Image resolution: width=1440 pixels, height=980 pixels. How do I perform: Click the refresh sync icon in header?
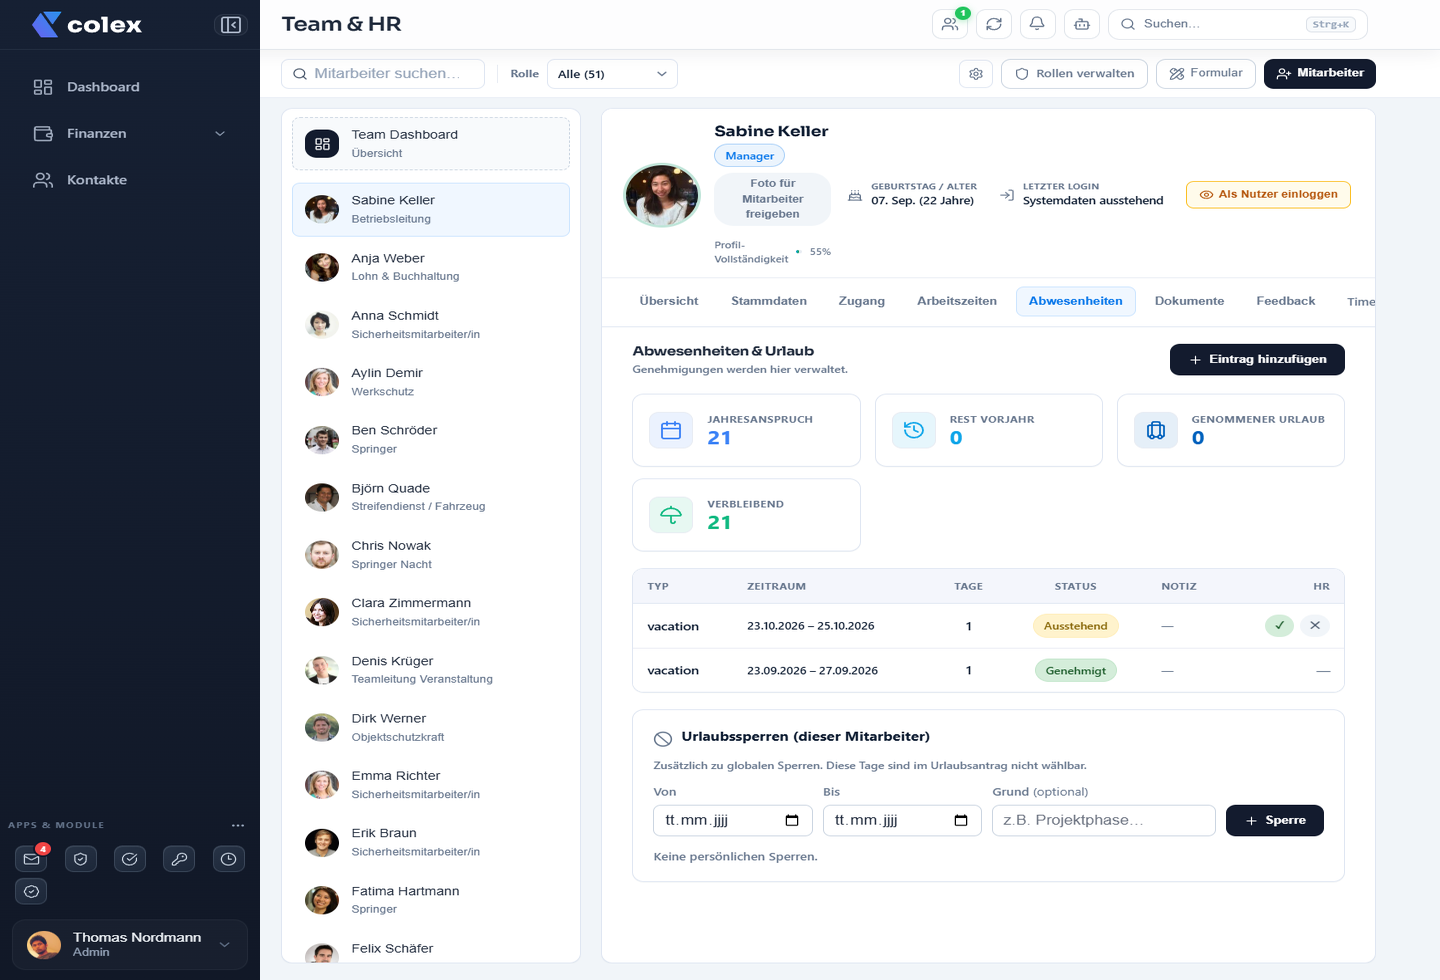(x=994, y=24)
